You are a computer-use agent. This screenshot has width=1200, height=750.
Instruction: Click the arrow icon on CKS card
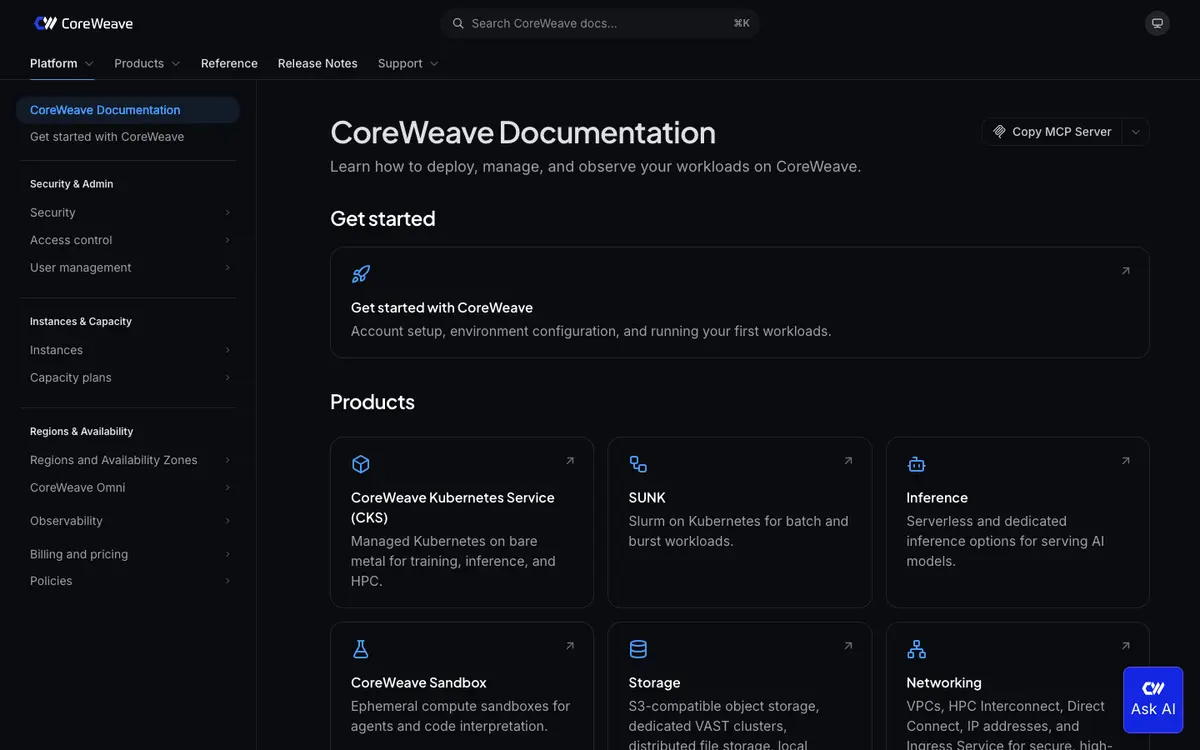point(570,461)
